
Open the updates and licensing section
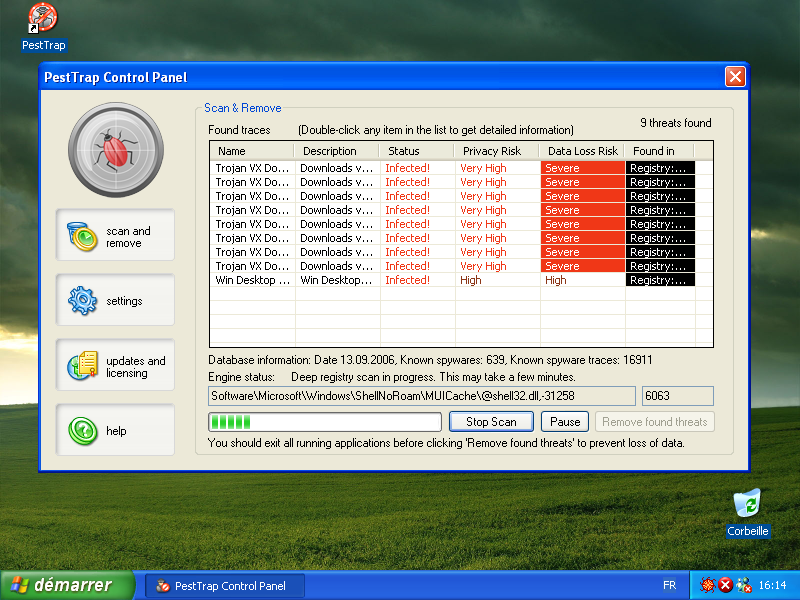115,365
